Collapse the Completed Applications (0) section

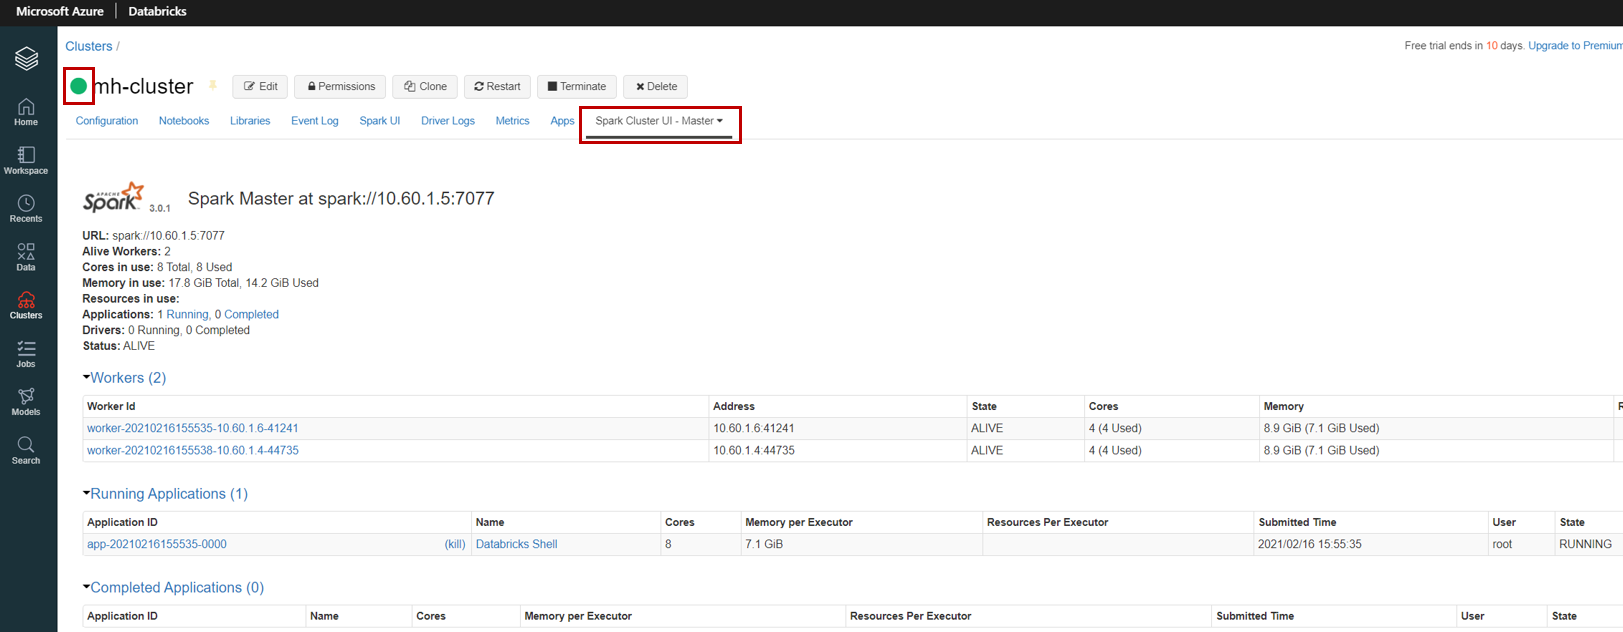(x=173, y=588)
